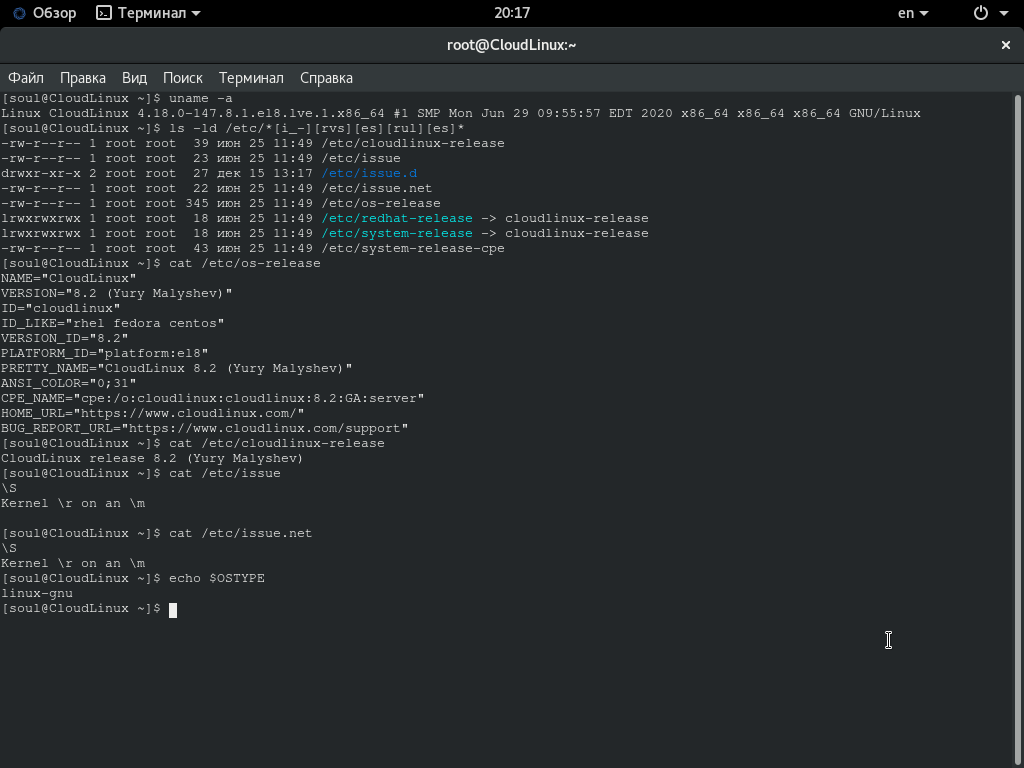The image size is (1024, 768).
Task: Click the /etc/issue.net listing entry
Action: pos(377,188)
